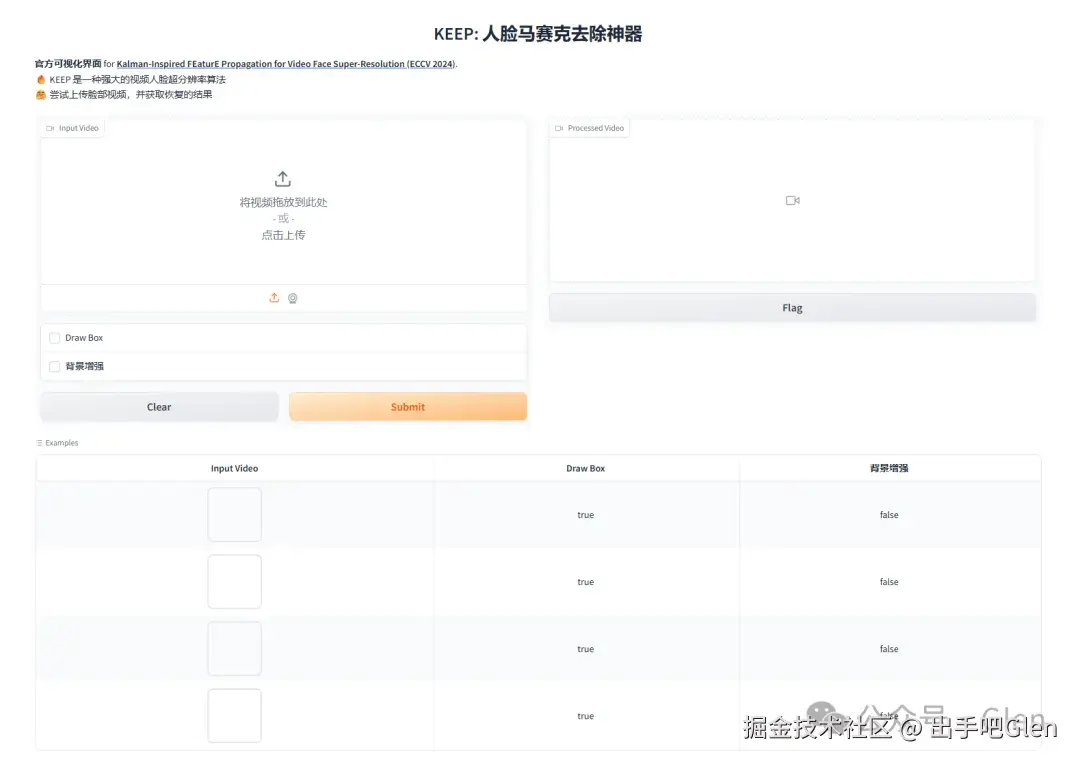Click the Flag button
1080x763 pixels.
(x=792, y=308)
